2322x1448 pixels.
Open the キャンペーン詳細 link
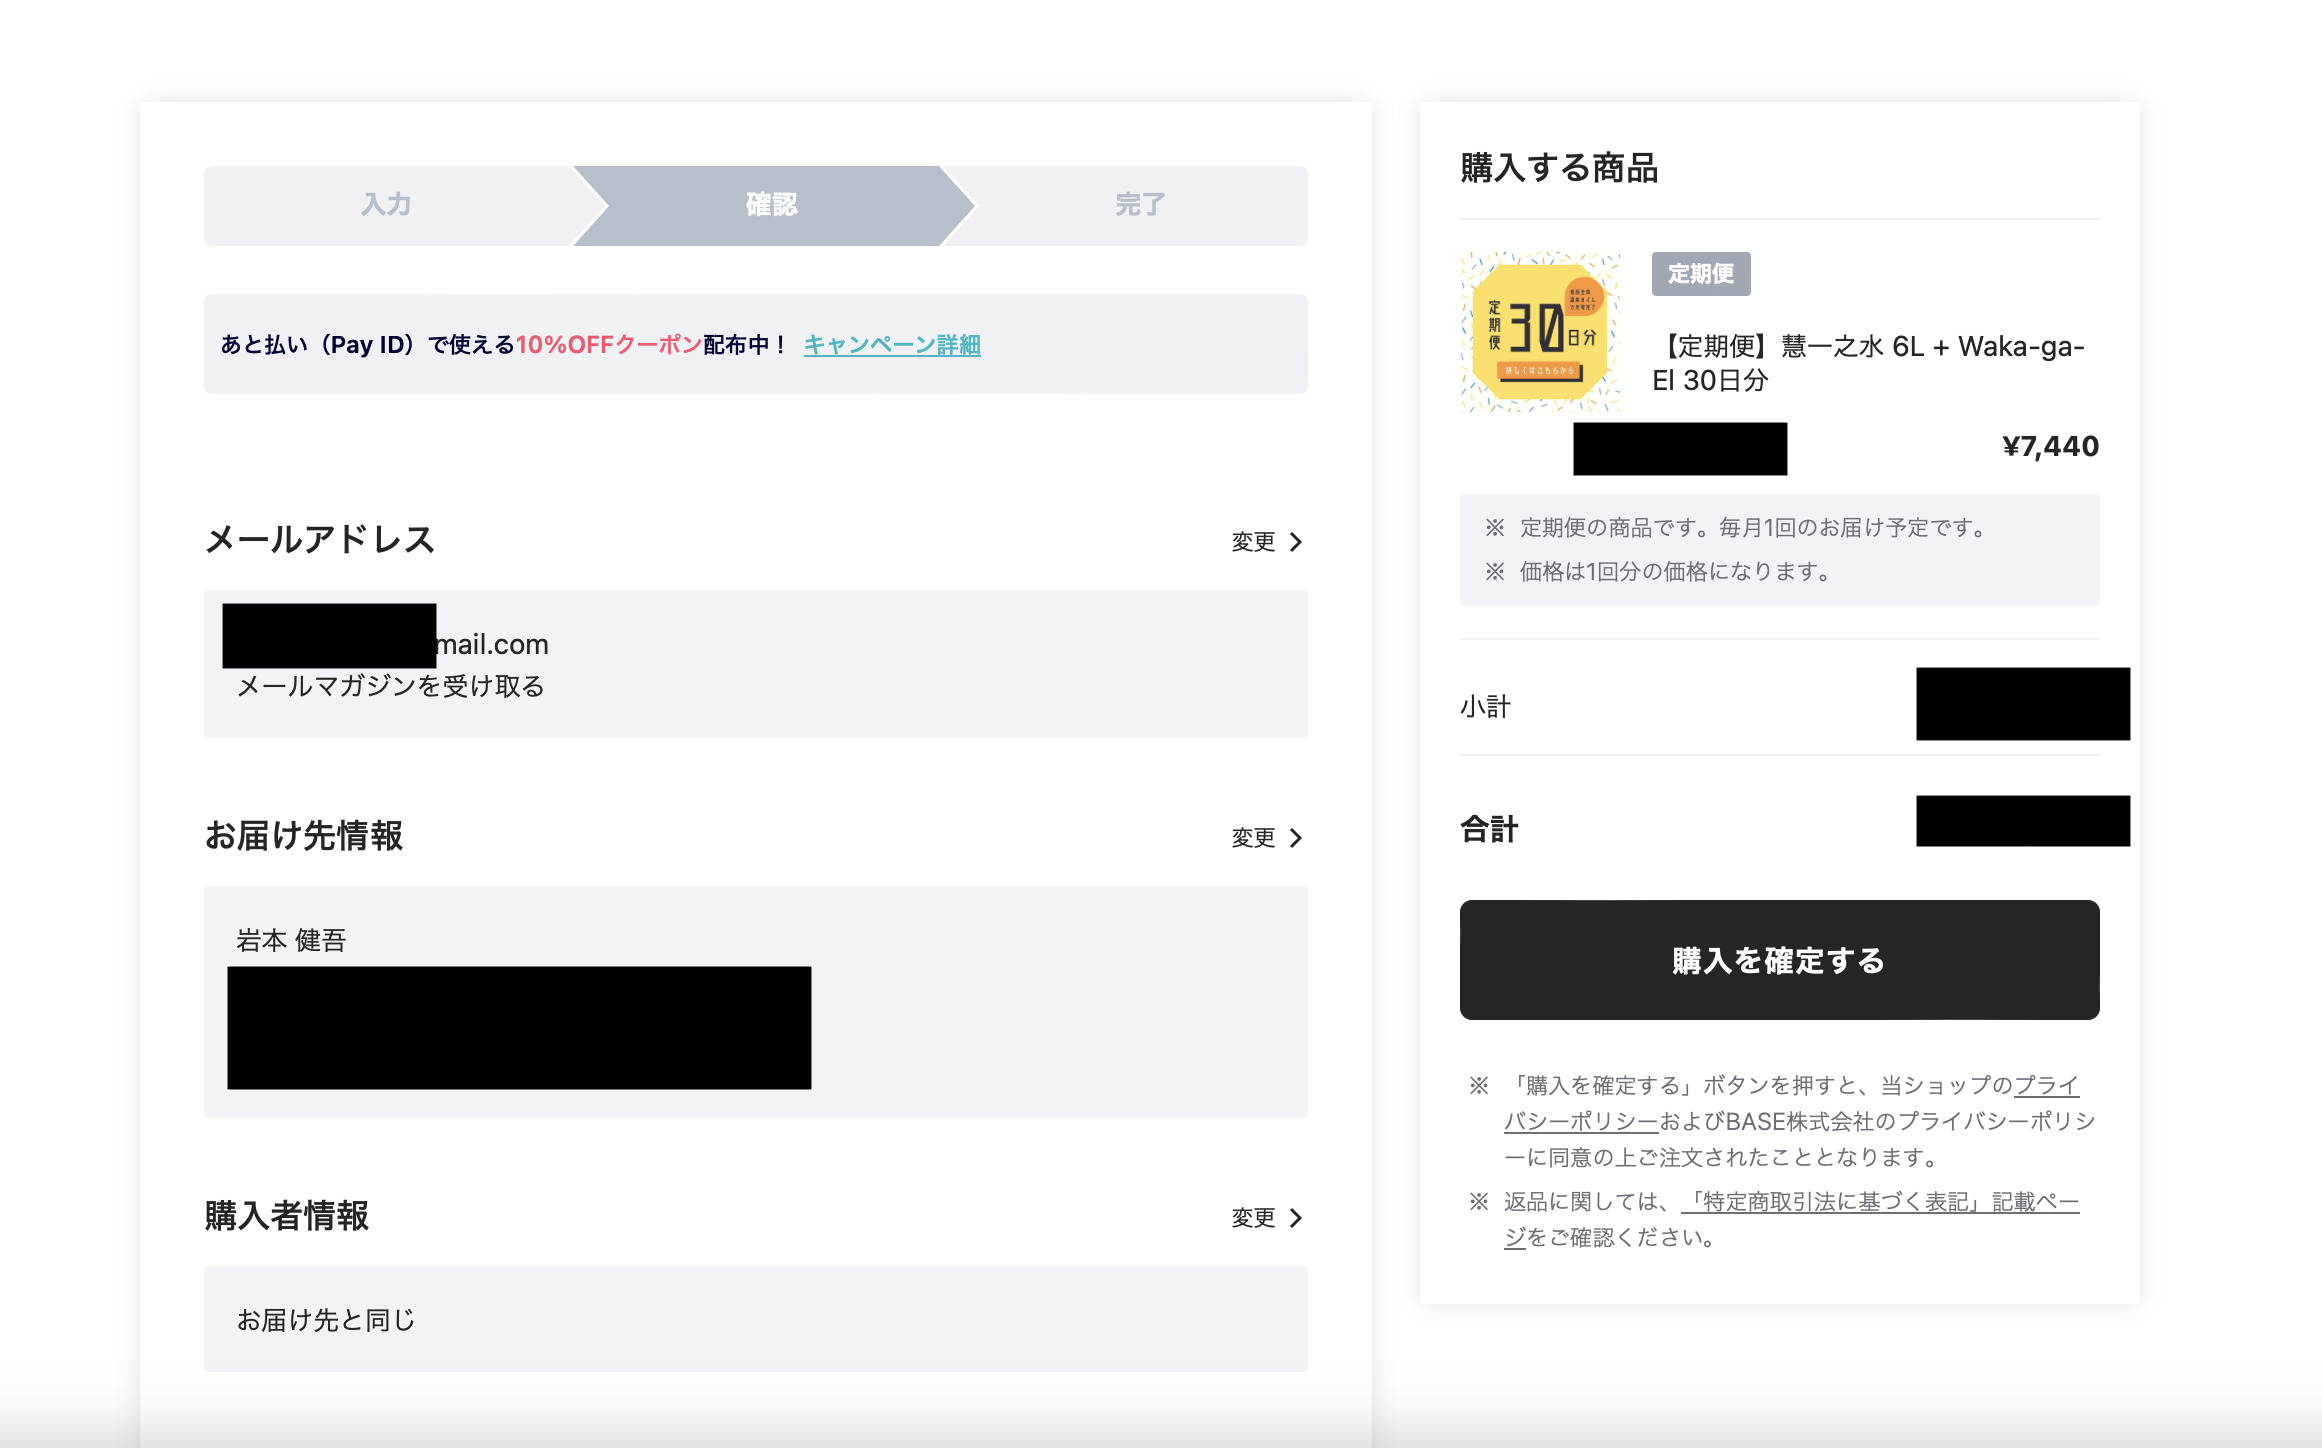891,345
